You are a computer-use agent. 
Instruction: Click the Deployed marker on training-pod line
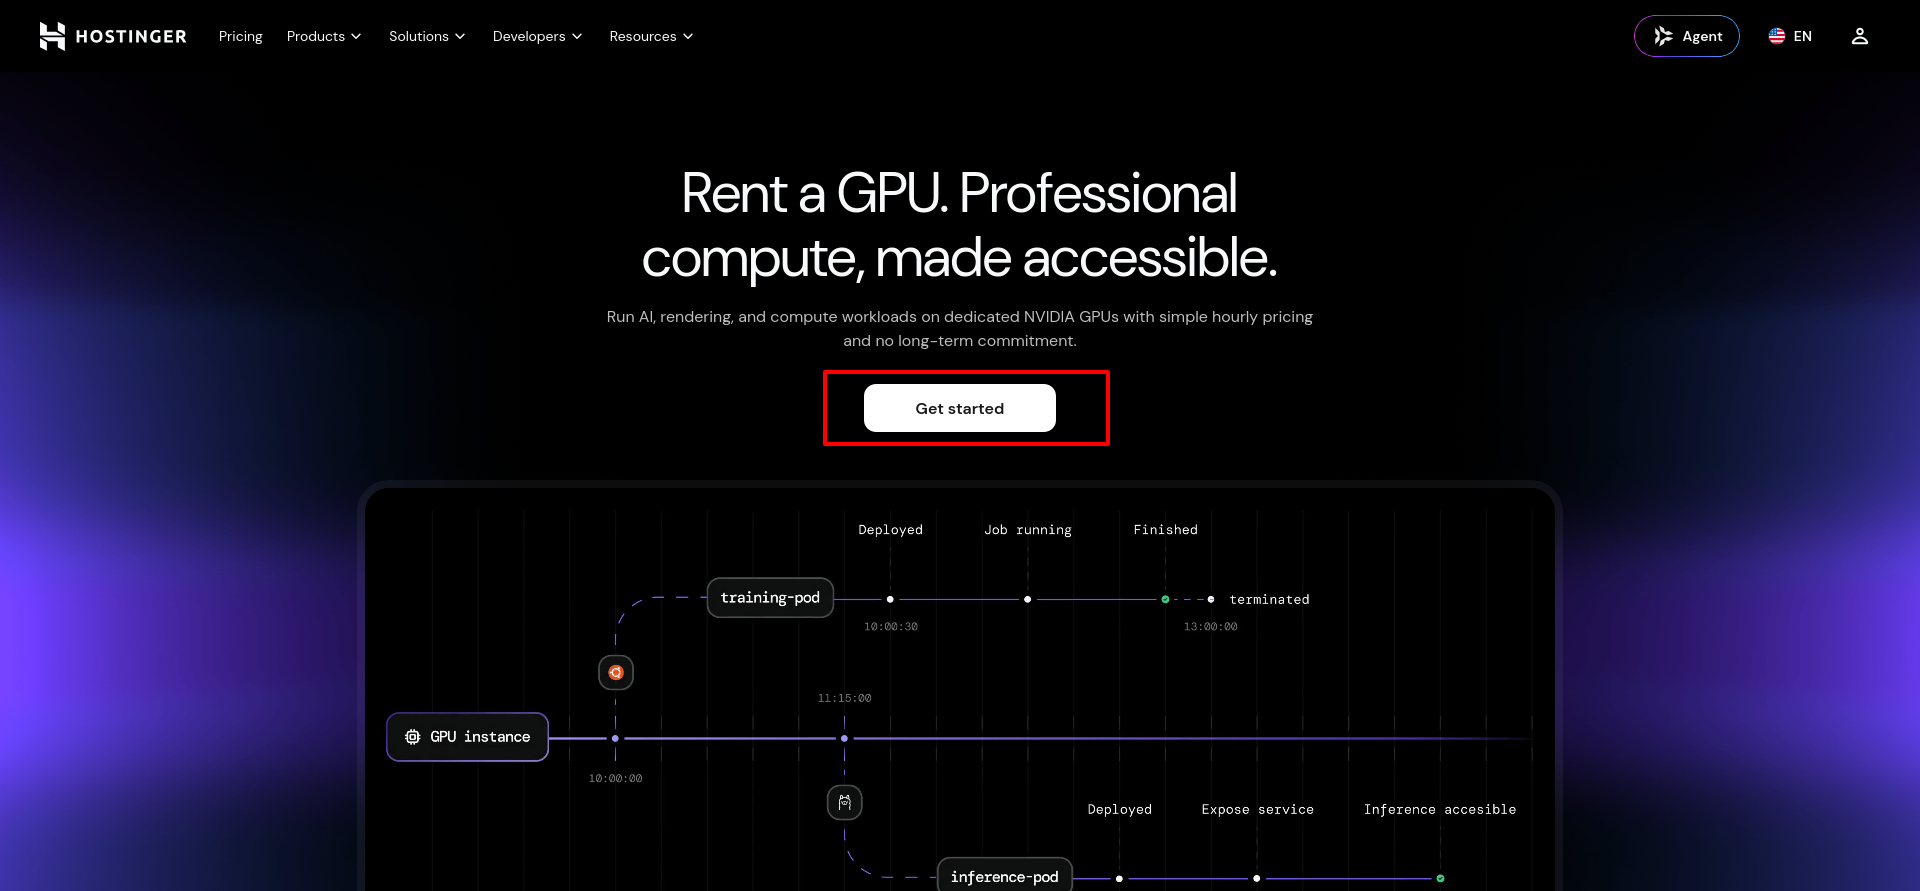click(890, 599)
